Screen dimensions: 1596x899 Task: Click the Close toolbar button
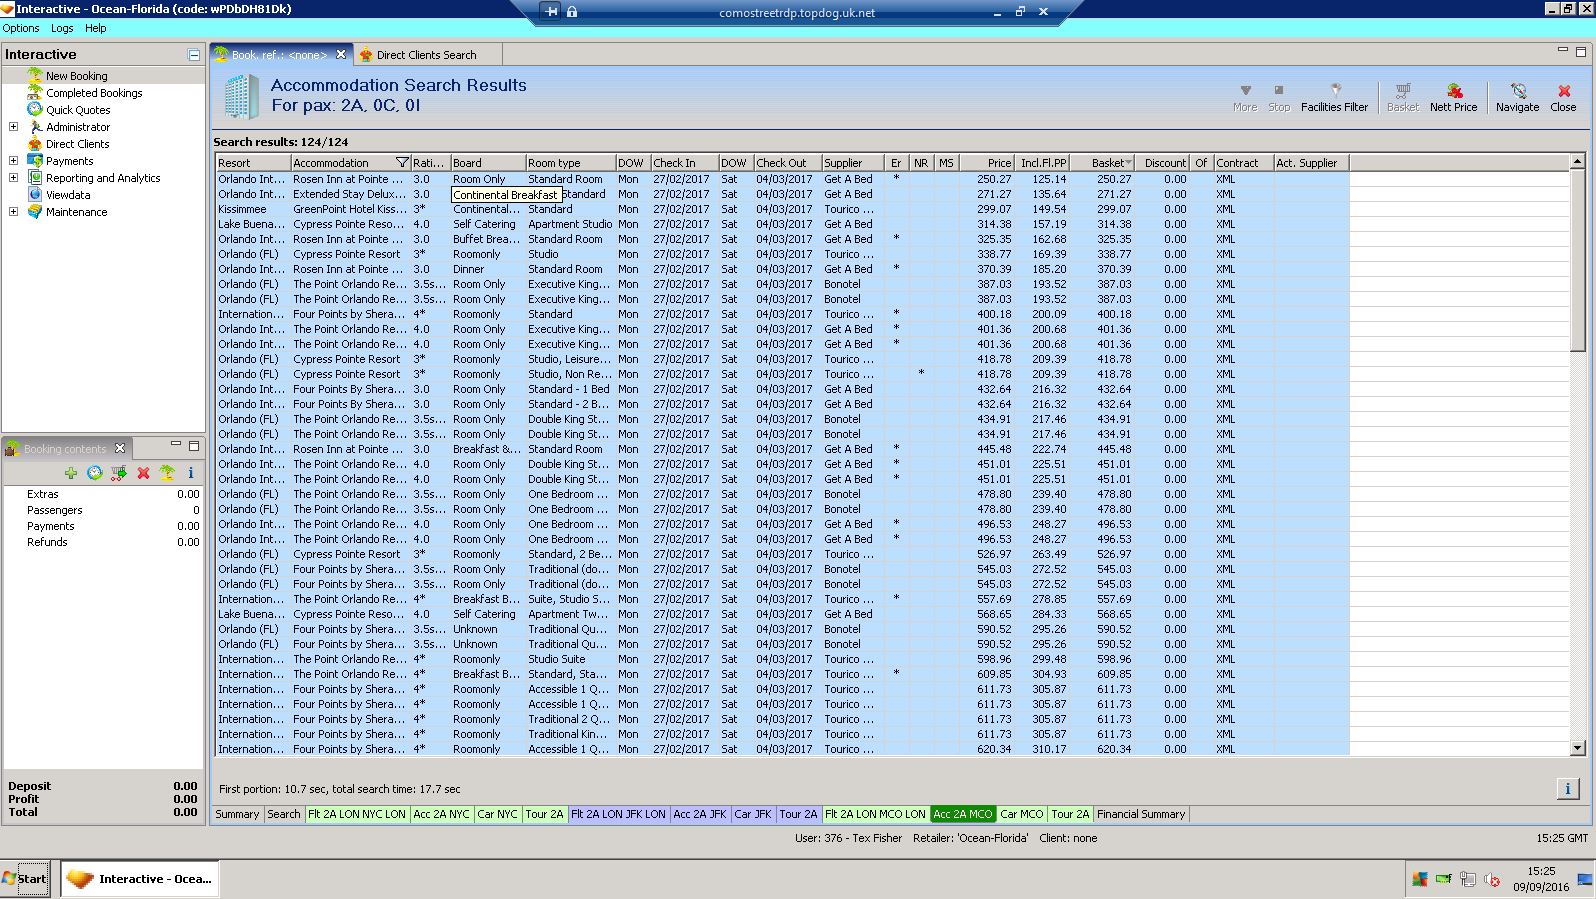tap(1563, 97)
